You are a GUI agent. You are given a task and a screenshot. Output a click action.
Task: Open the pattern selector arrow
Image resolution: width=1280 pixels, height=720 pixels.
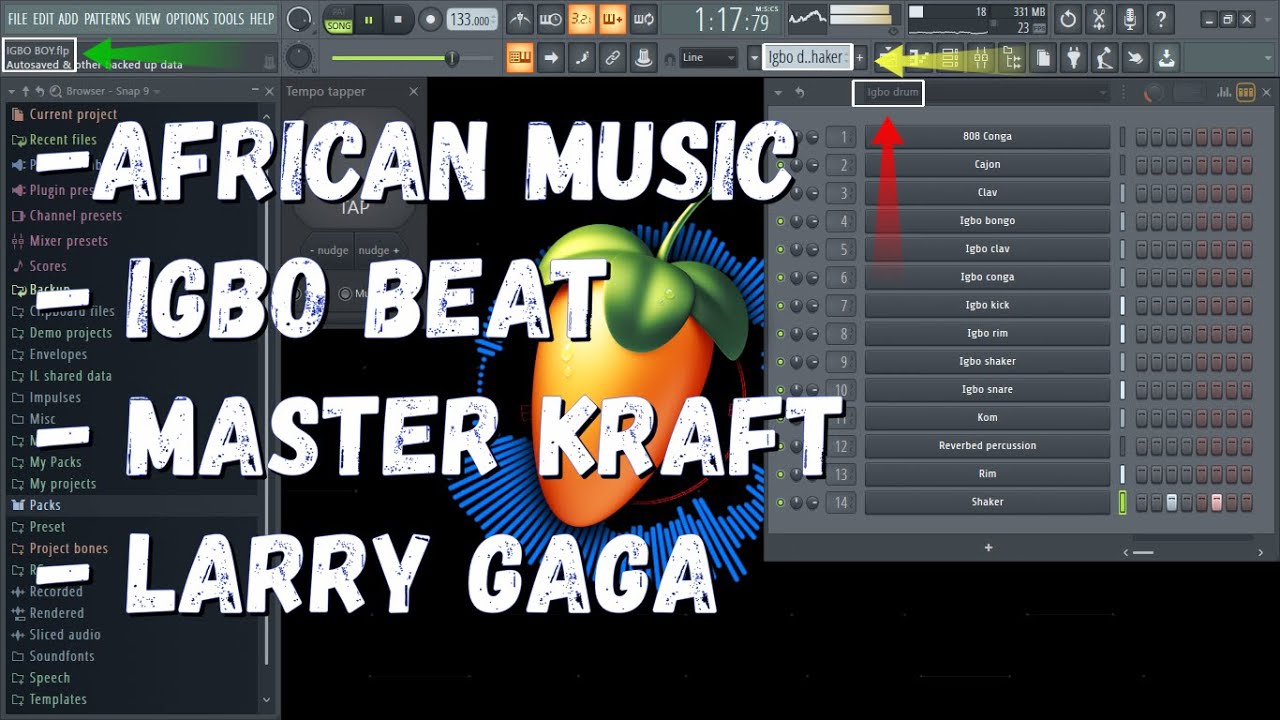tap(754, 58)
